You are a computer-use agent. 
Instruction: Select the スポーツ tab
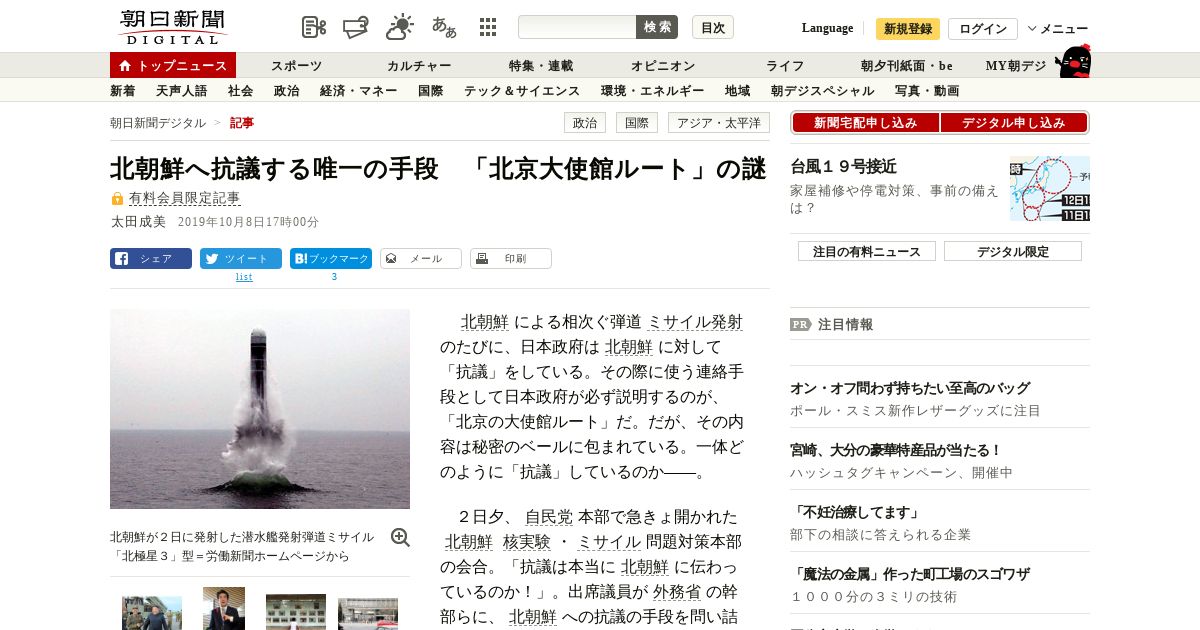pos(296,66)
